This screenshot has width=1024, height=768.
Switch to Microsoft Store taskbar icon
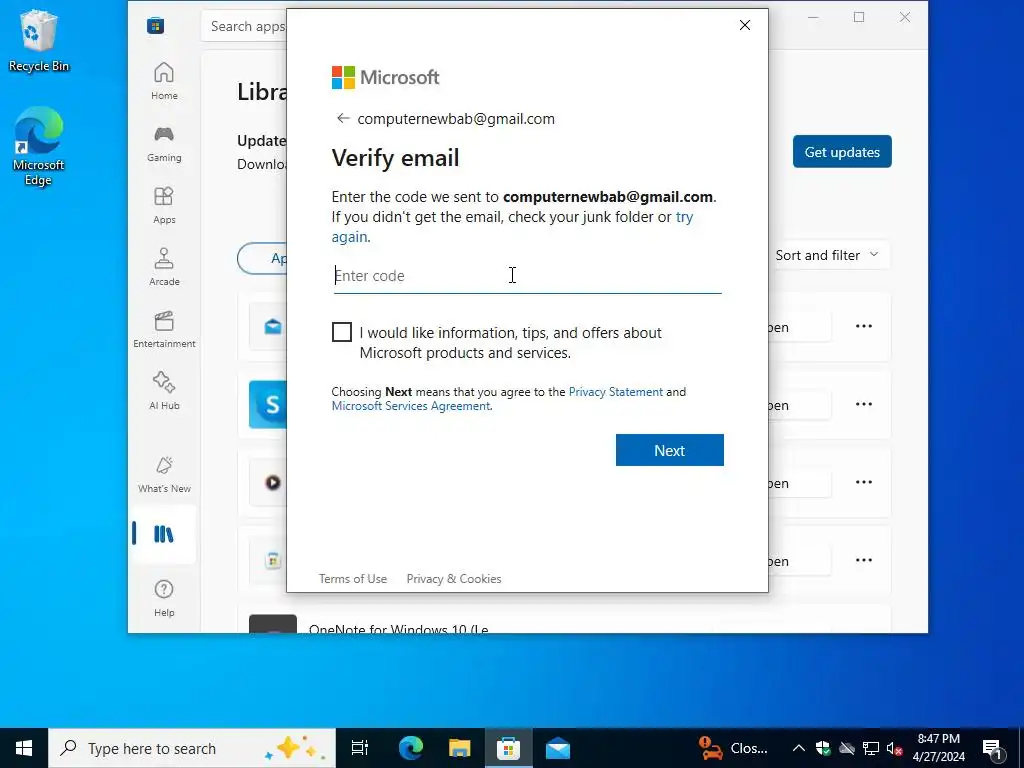click(509, 748)
